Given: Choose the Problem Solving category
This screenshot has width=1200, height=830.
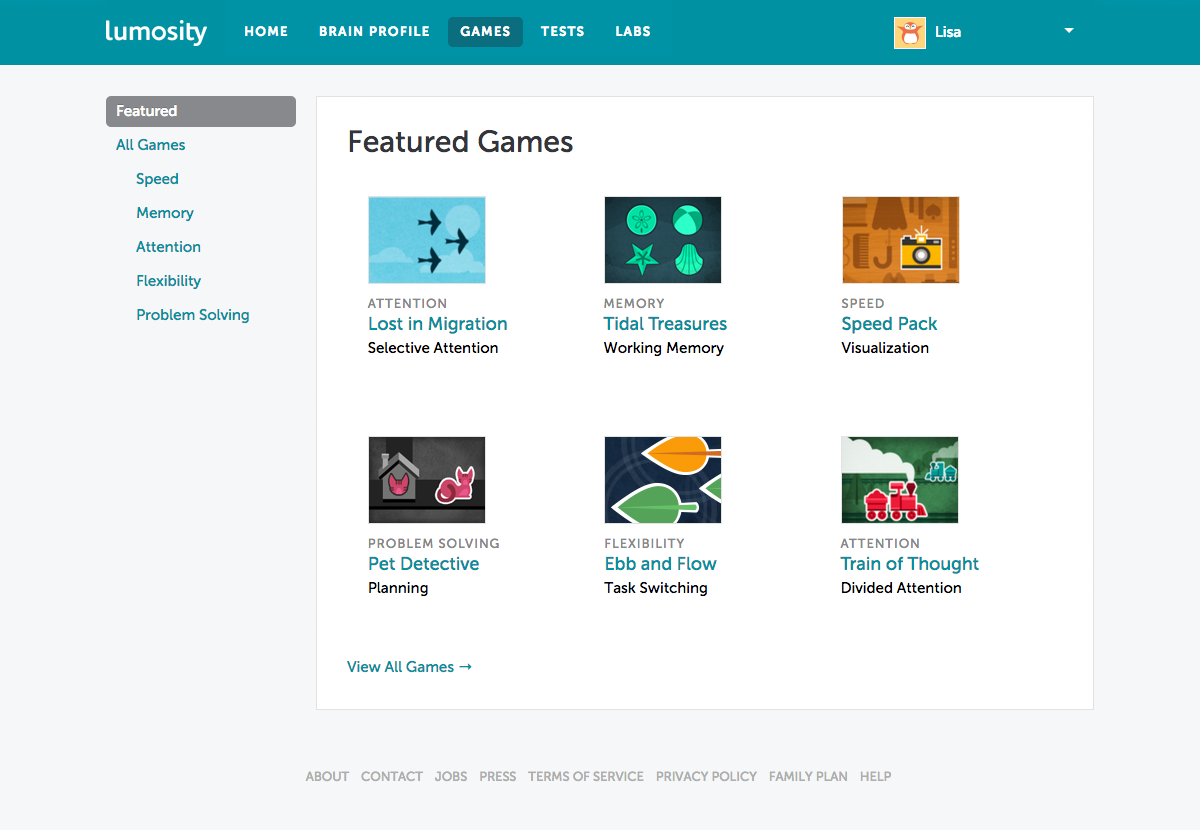Looking at the screenshot, I should tap(193, 315).
